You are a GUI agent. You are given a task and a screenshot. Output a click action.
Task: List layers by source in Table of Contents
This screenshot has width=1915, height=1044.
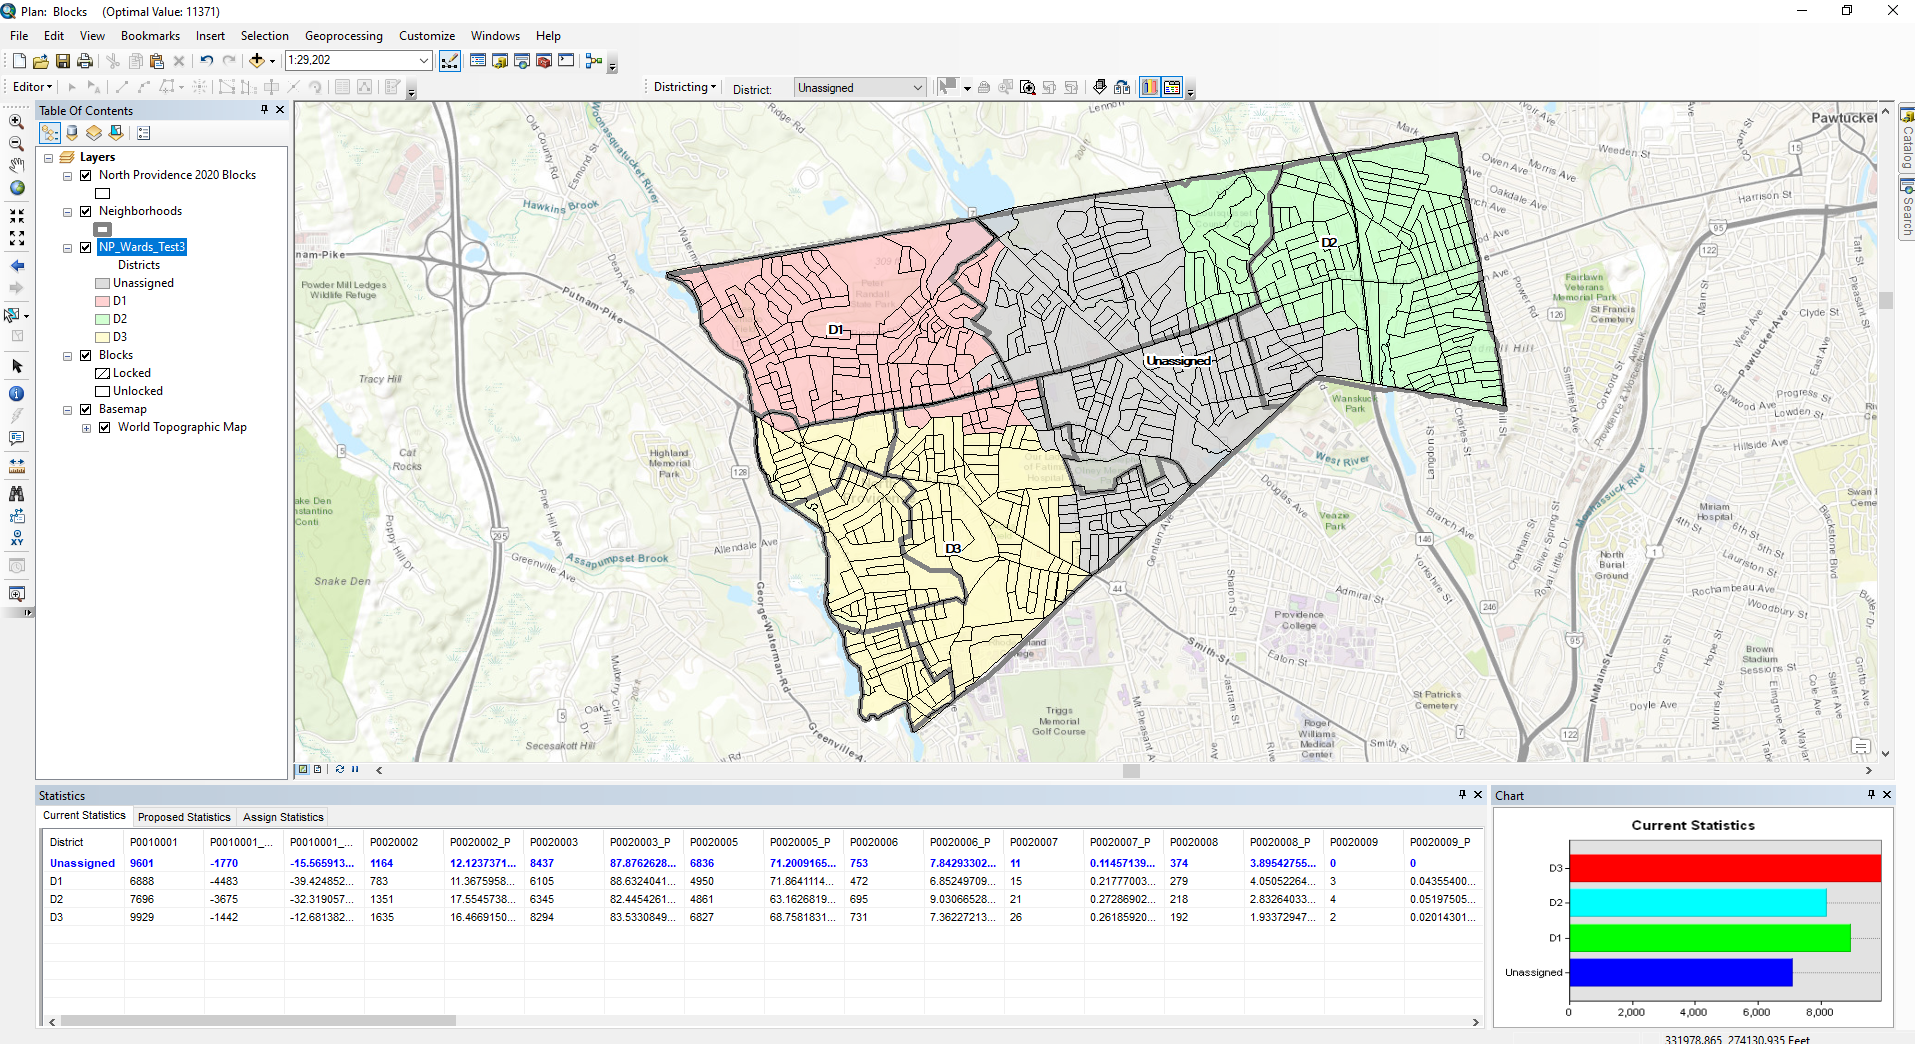[72, 133]
